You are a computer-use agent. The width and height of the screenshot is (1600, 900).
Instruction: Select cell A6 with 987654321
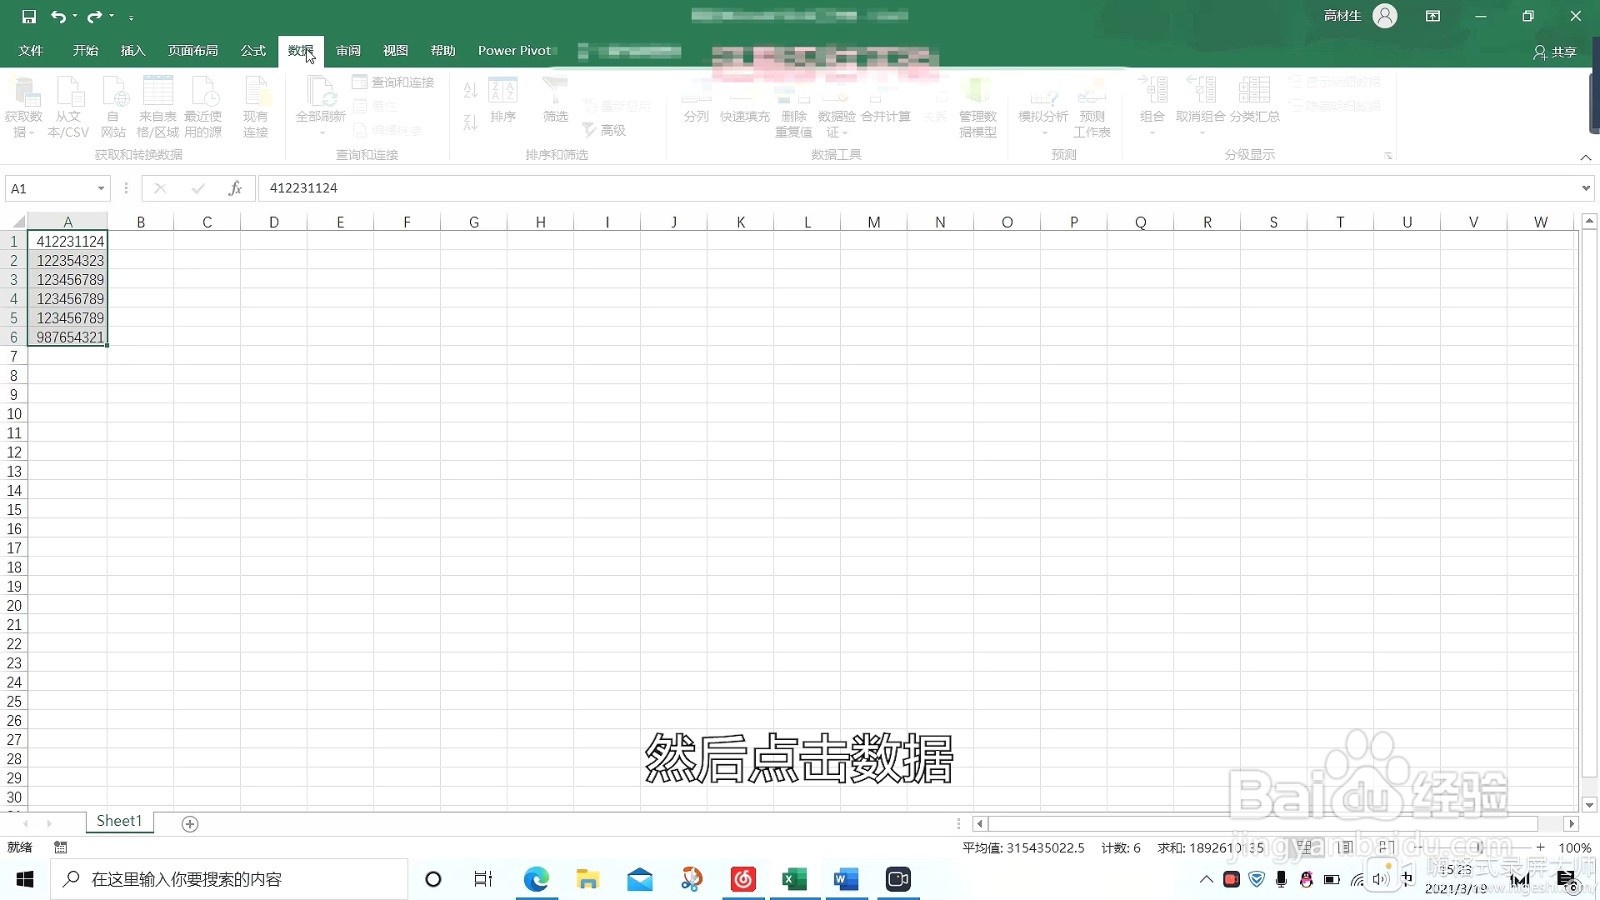click(67, 338)
